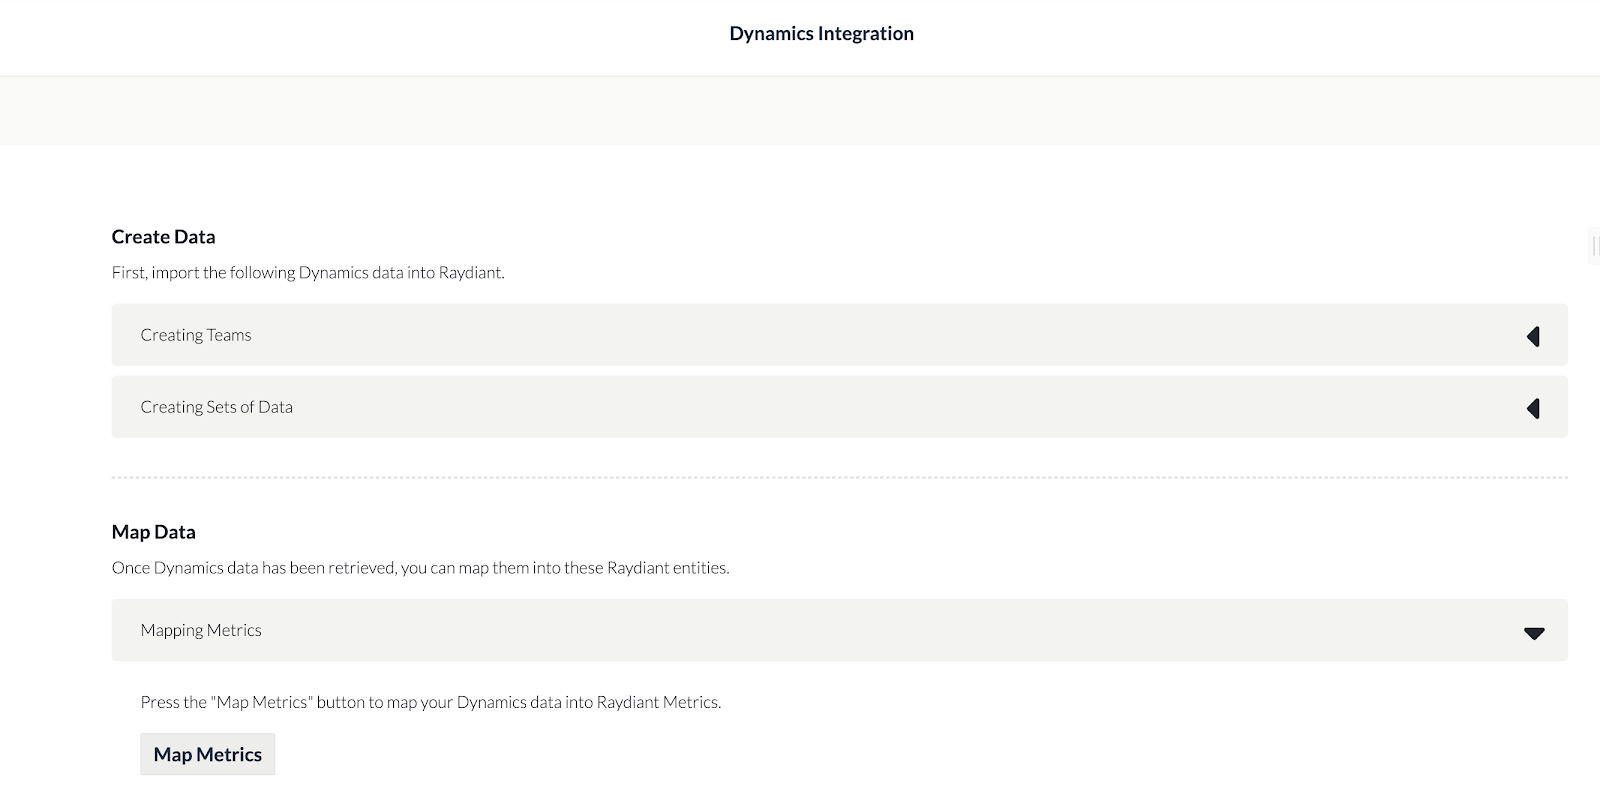Select the "Dynamics Integration" page title
The width and height of the screenshot is (1600, 798).
pyautogui.click(x=822, y=33)
